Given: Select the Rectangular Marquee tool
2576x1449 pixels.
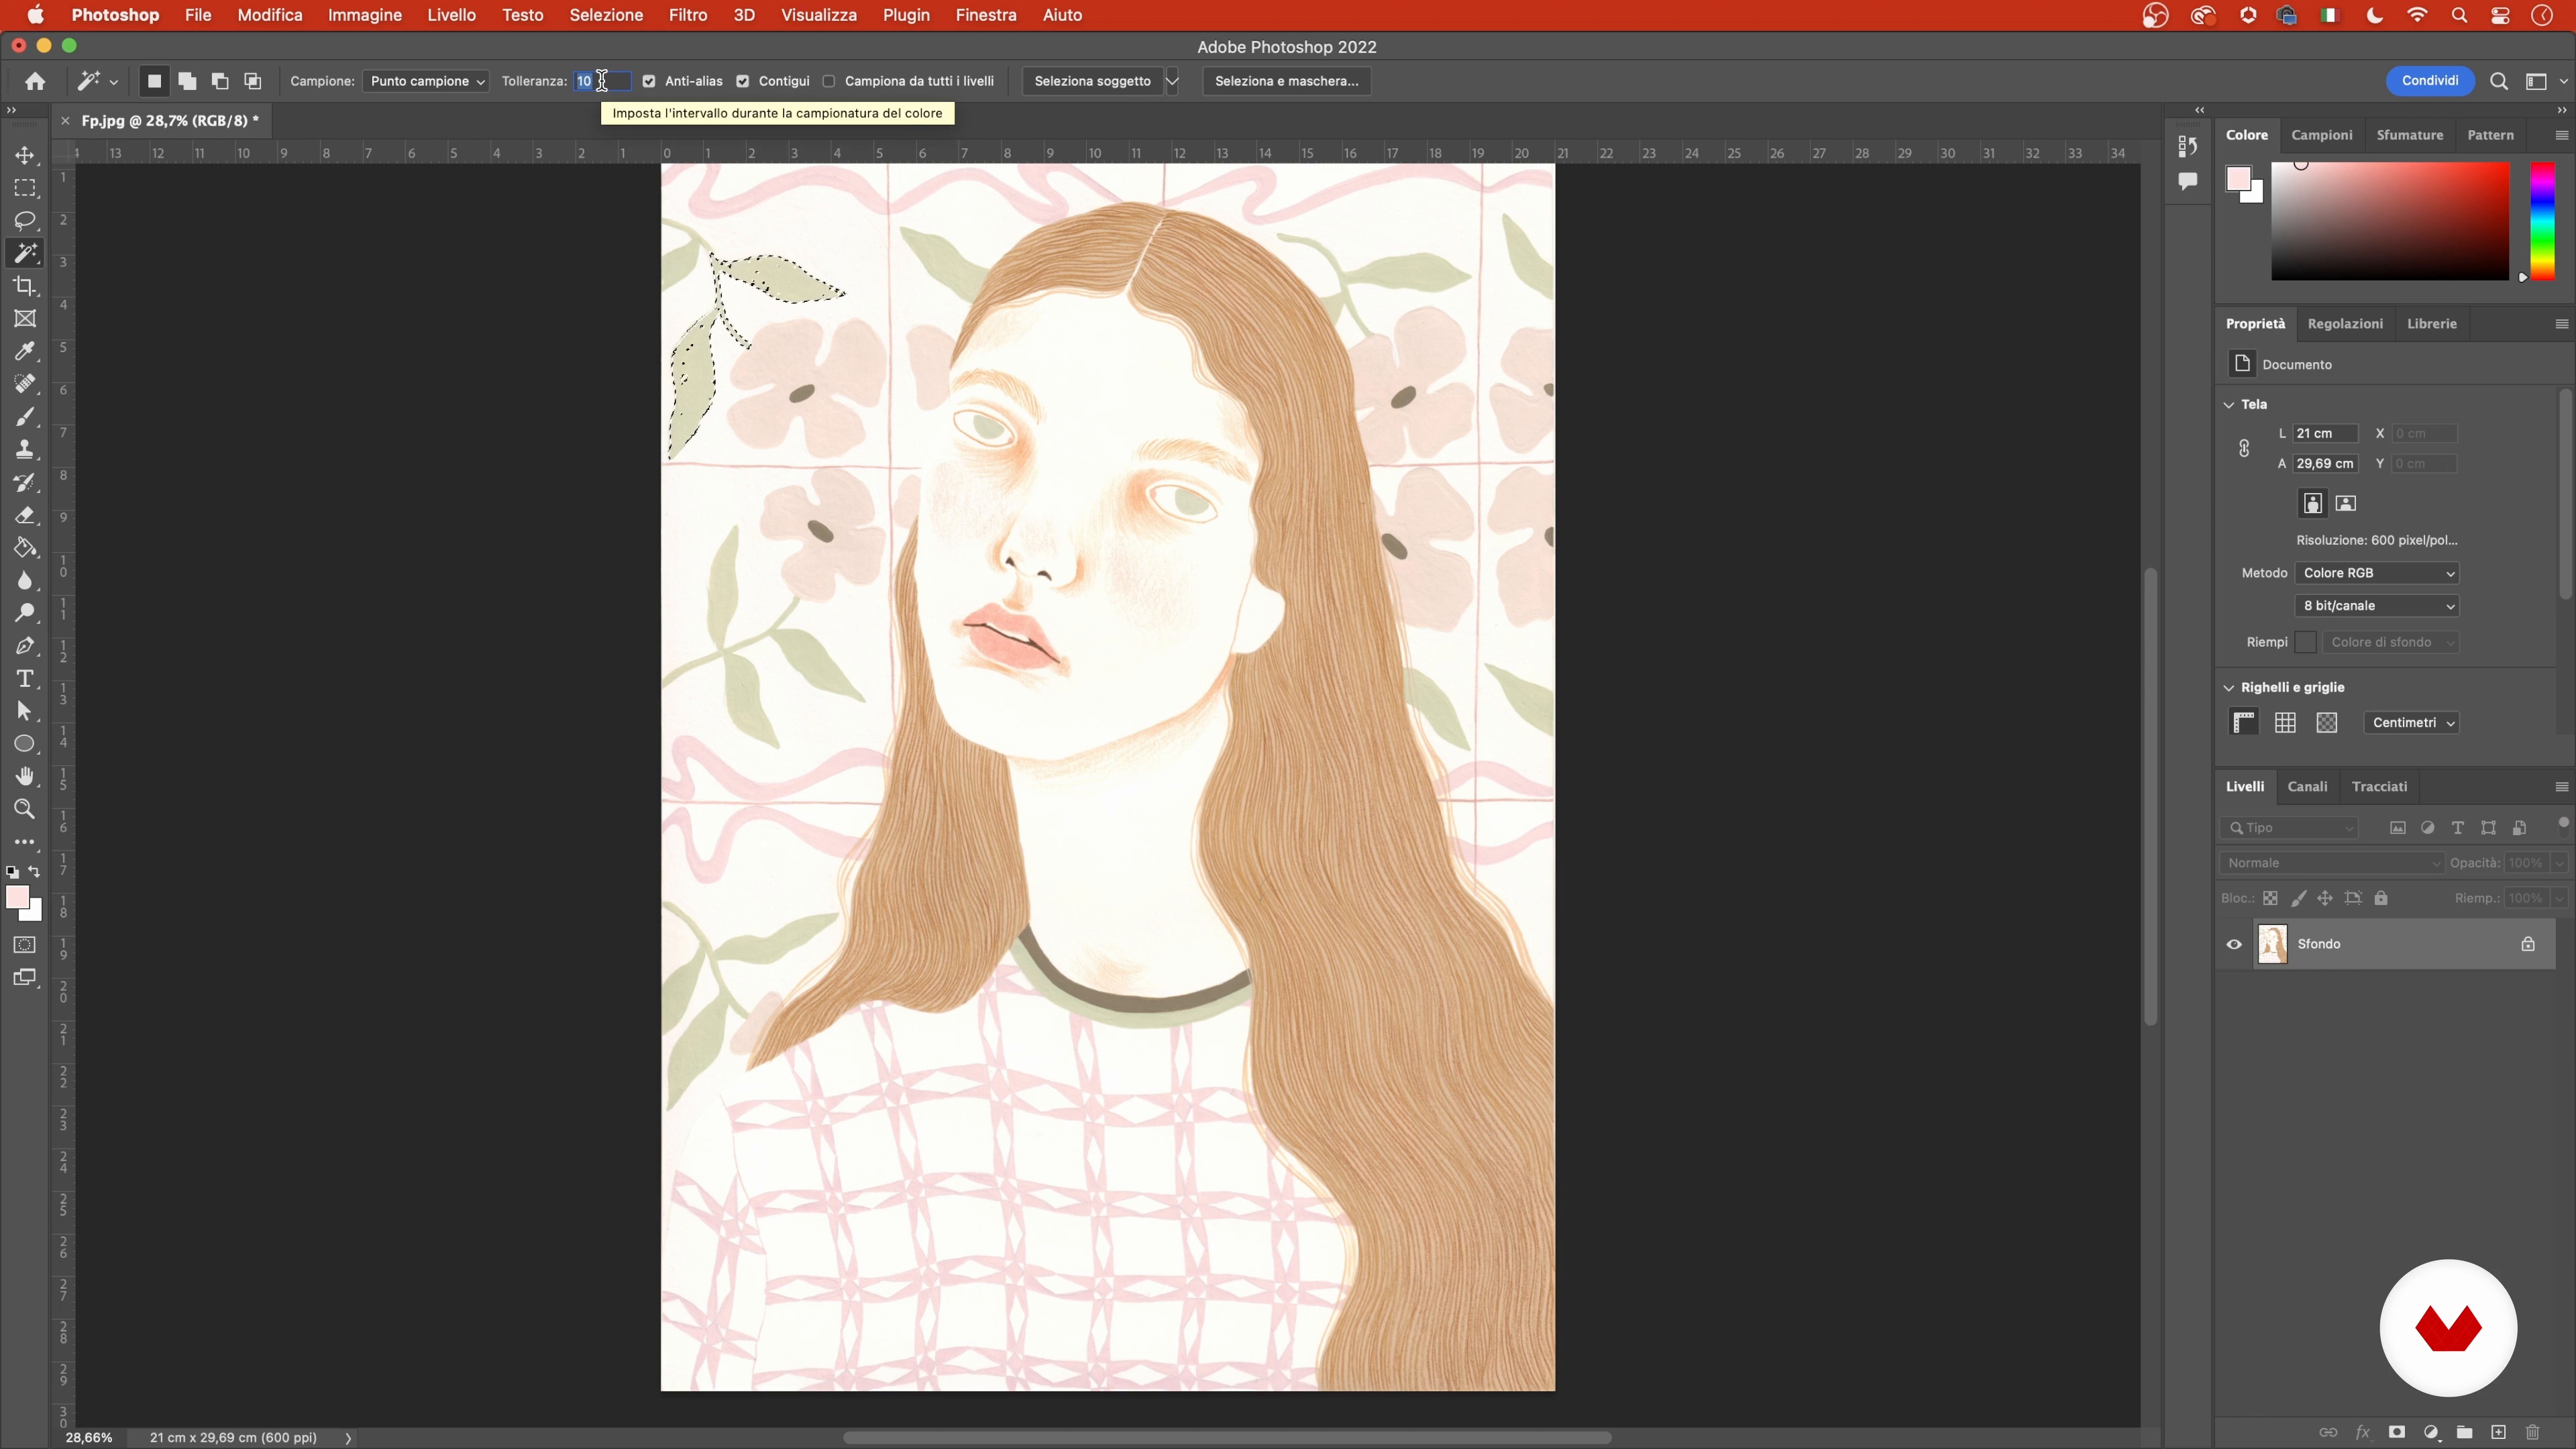Looking at the screenshot, I should pyautogui.click(x=25, y=188).
